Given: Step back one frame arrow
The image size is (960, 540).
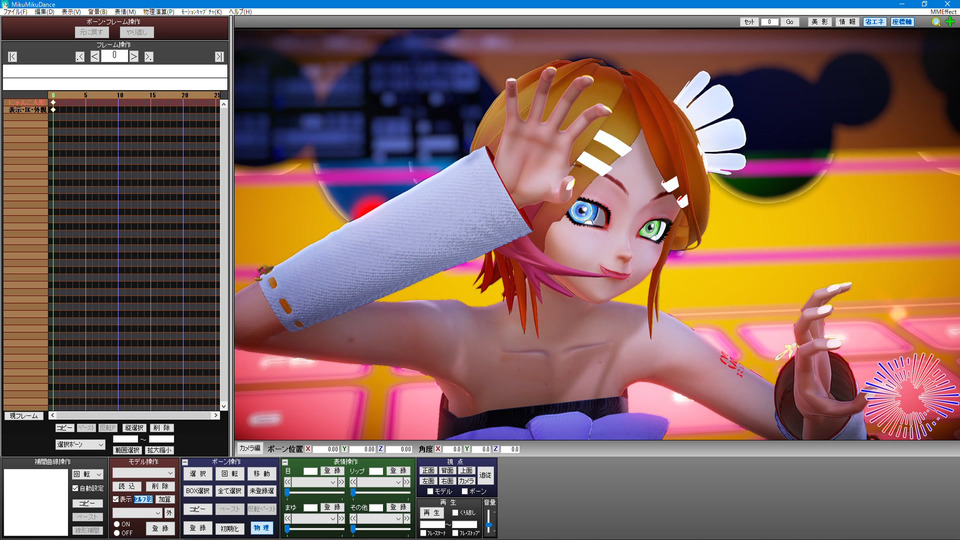Looking at the screenshot, I should point(95,57).
